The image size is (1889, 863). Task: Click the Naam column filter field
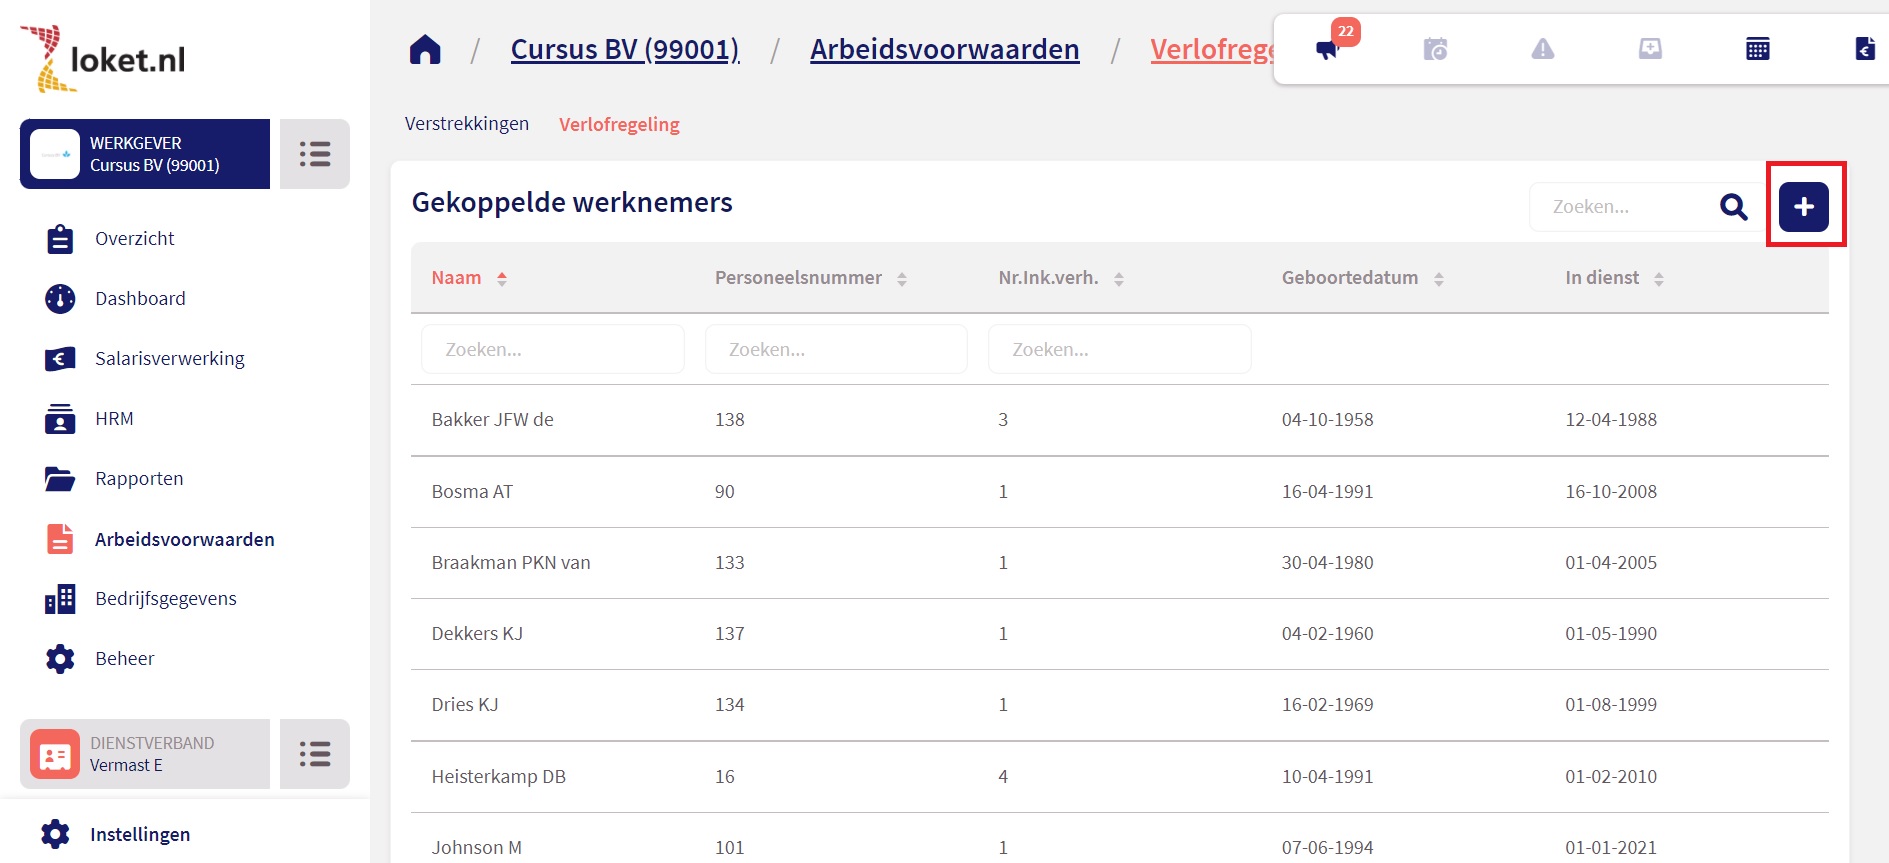coord(553,349)
